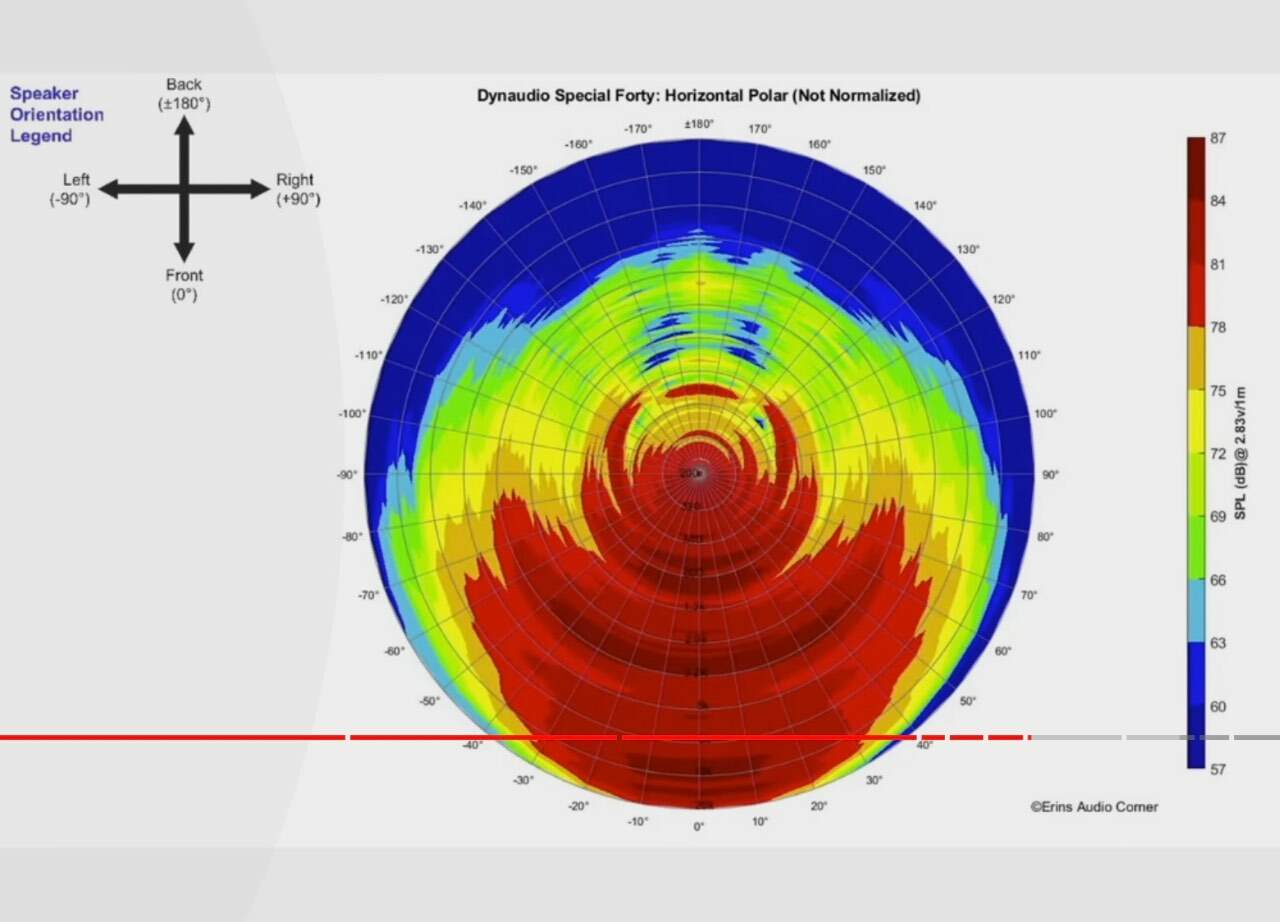Click the 'Front (0°)' legend label
The image size is (1280, 922).
pos(184,285)
